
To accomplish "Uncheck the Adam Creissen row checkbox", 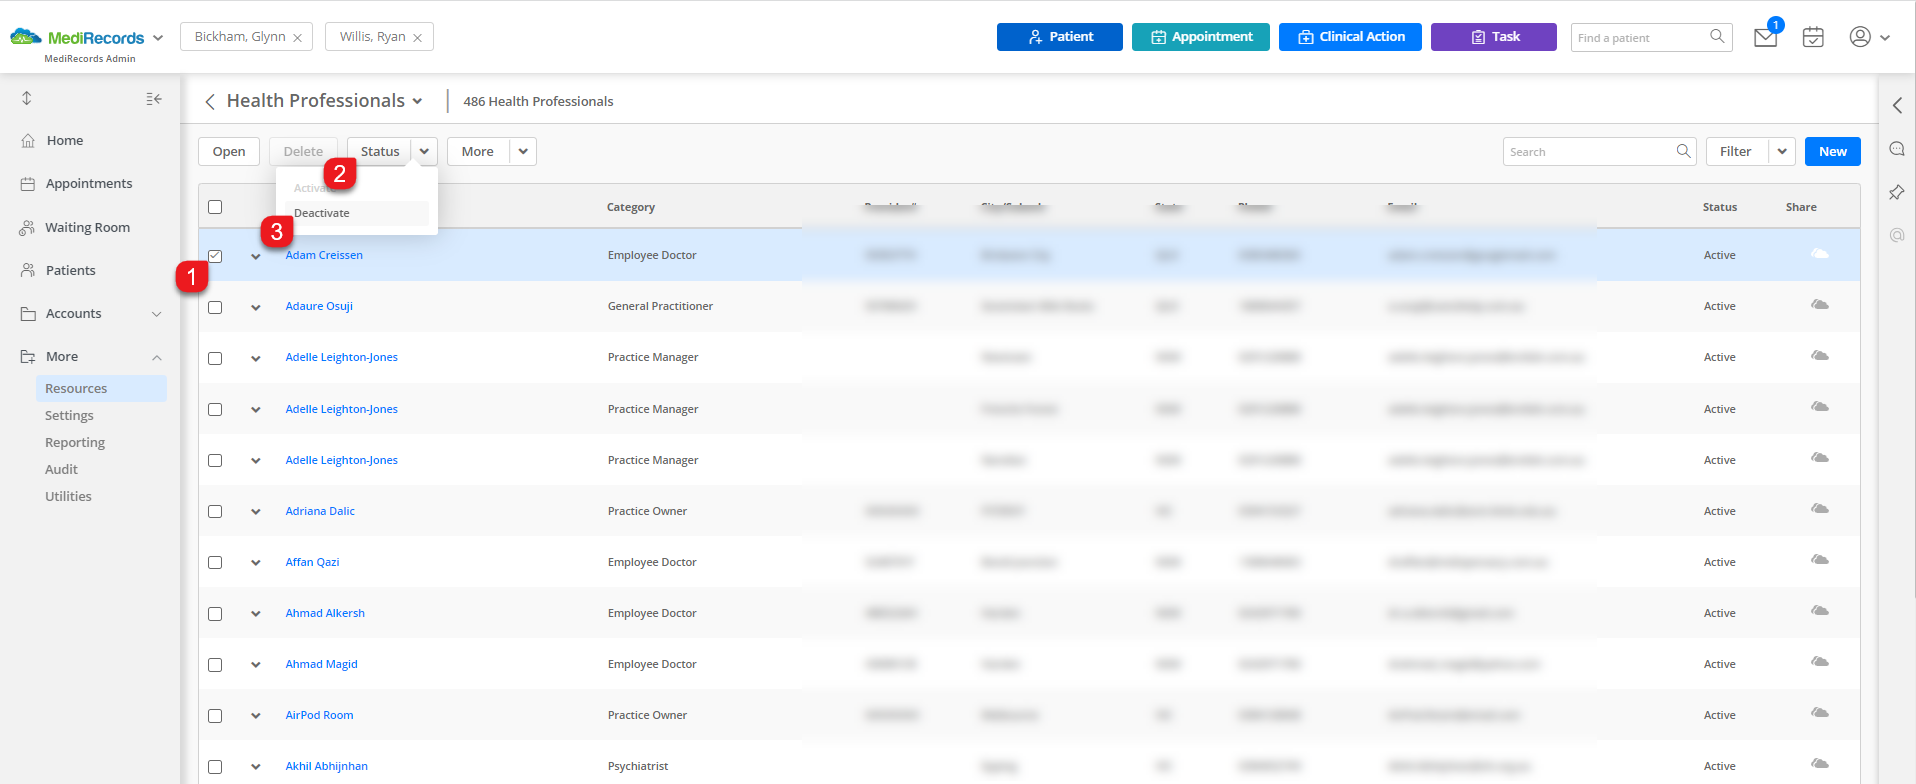I will pos(215,256).
